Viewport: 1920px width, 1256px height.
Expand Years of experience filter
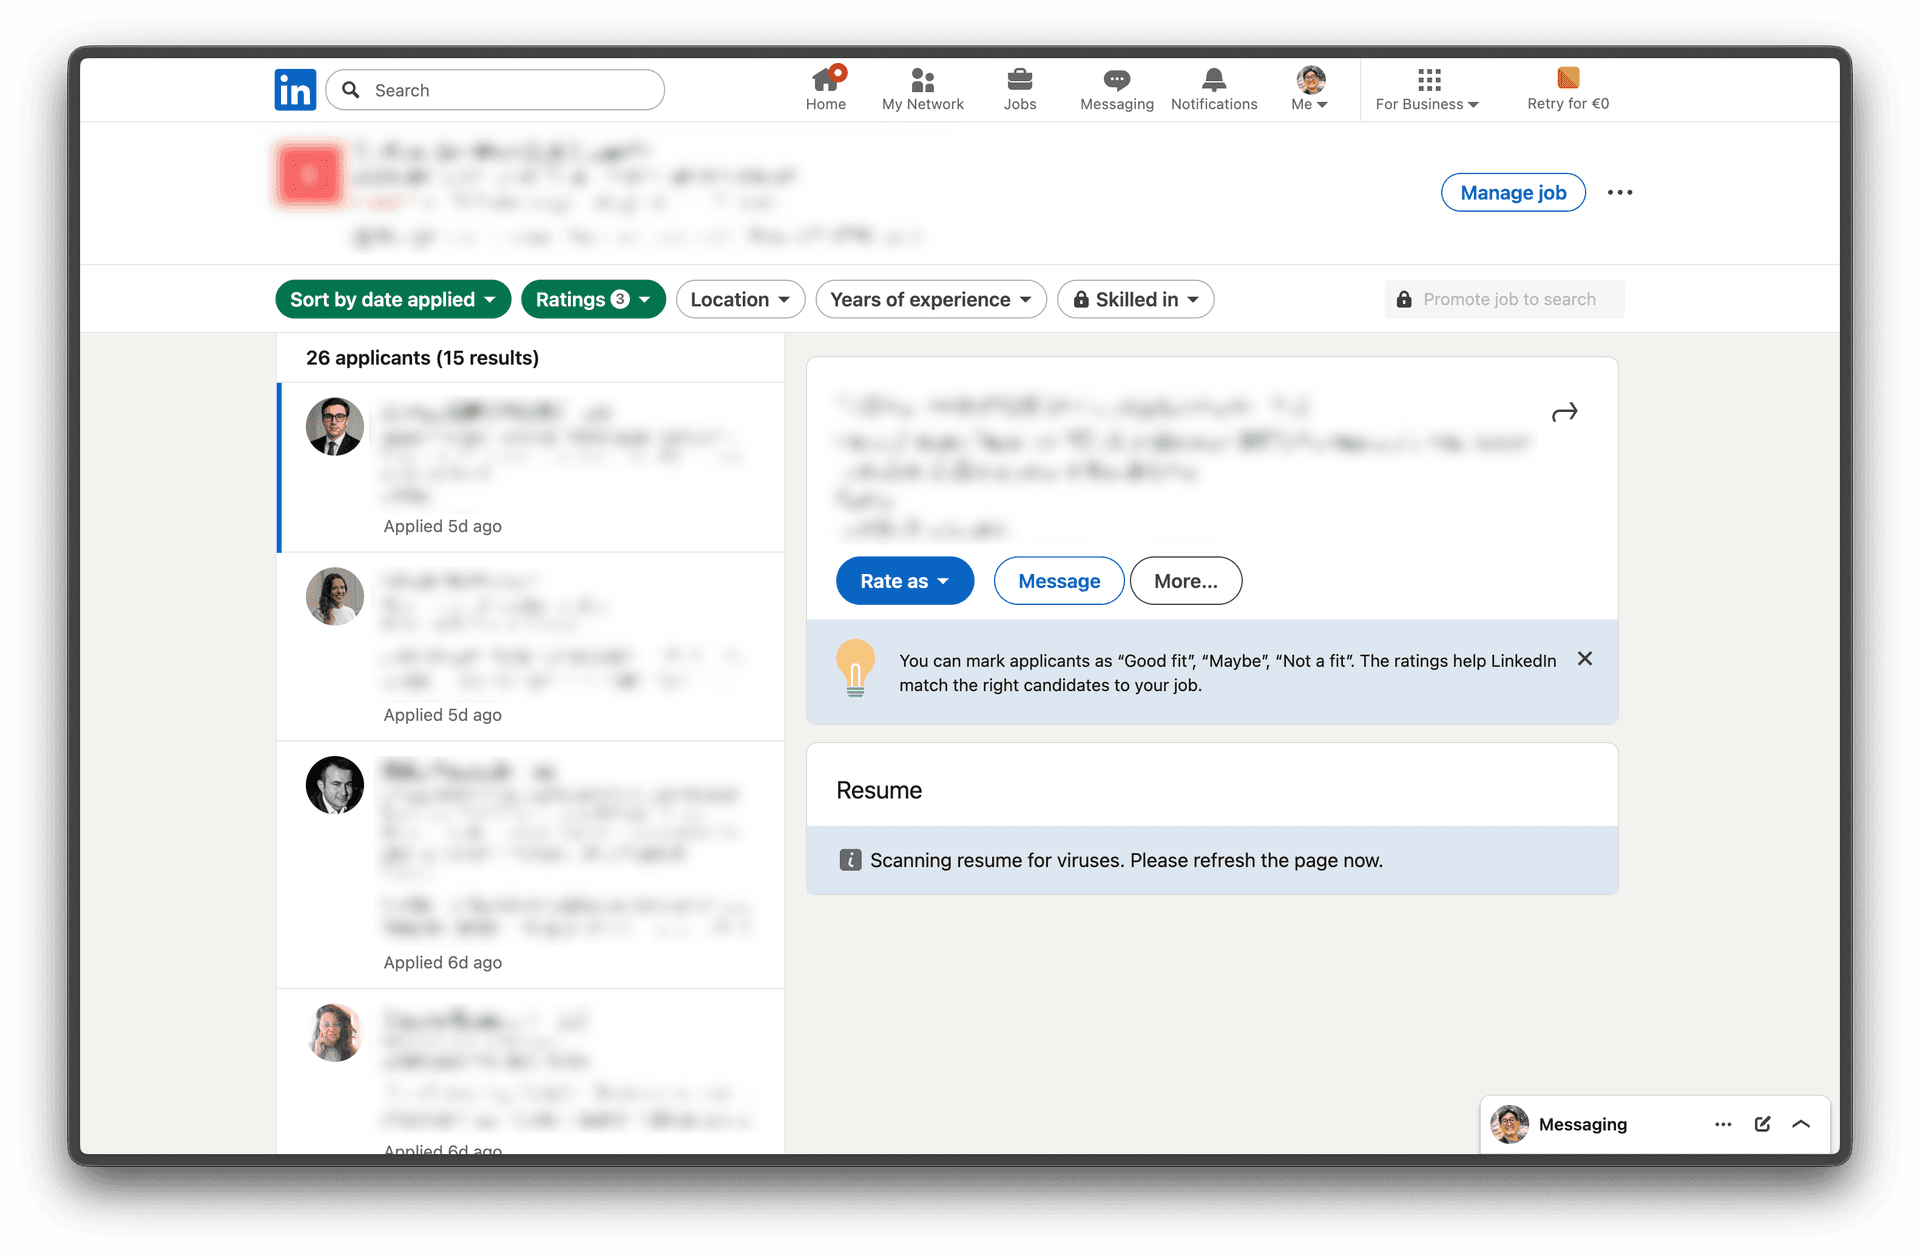click(930, 299)
